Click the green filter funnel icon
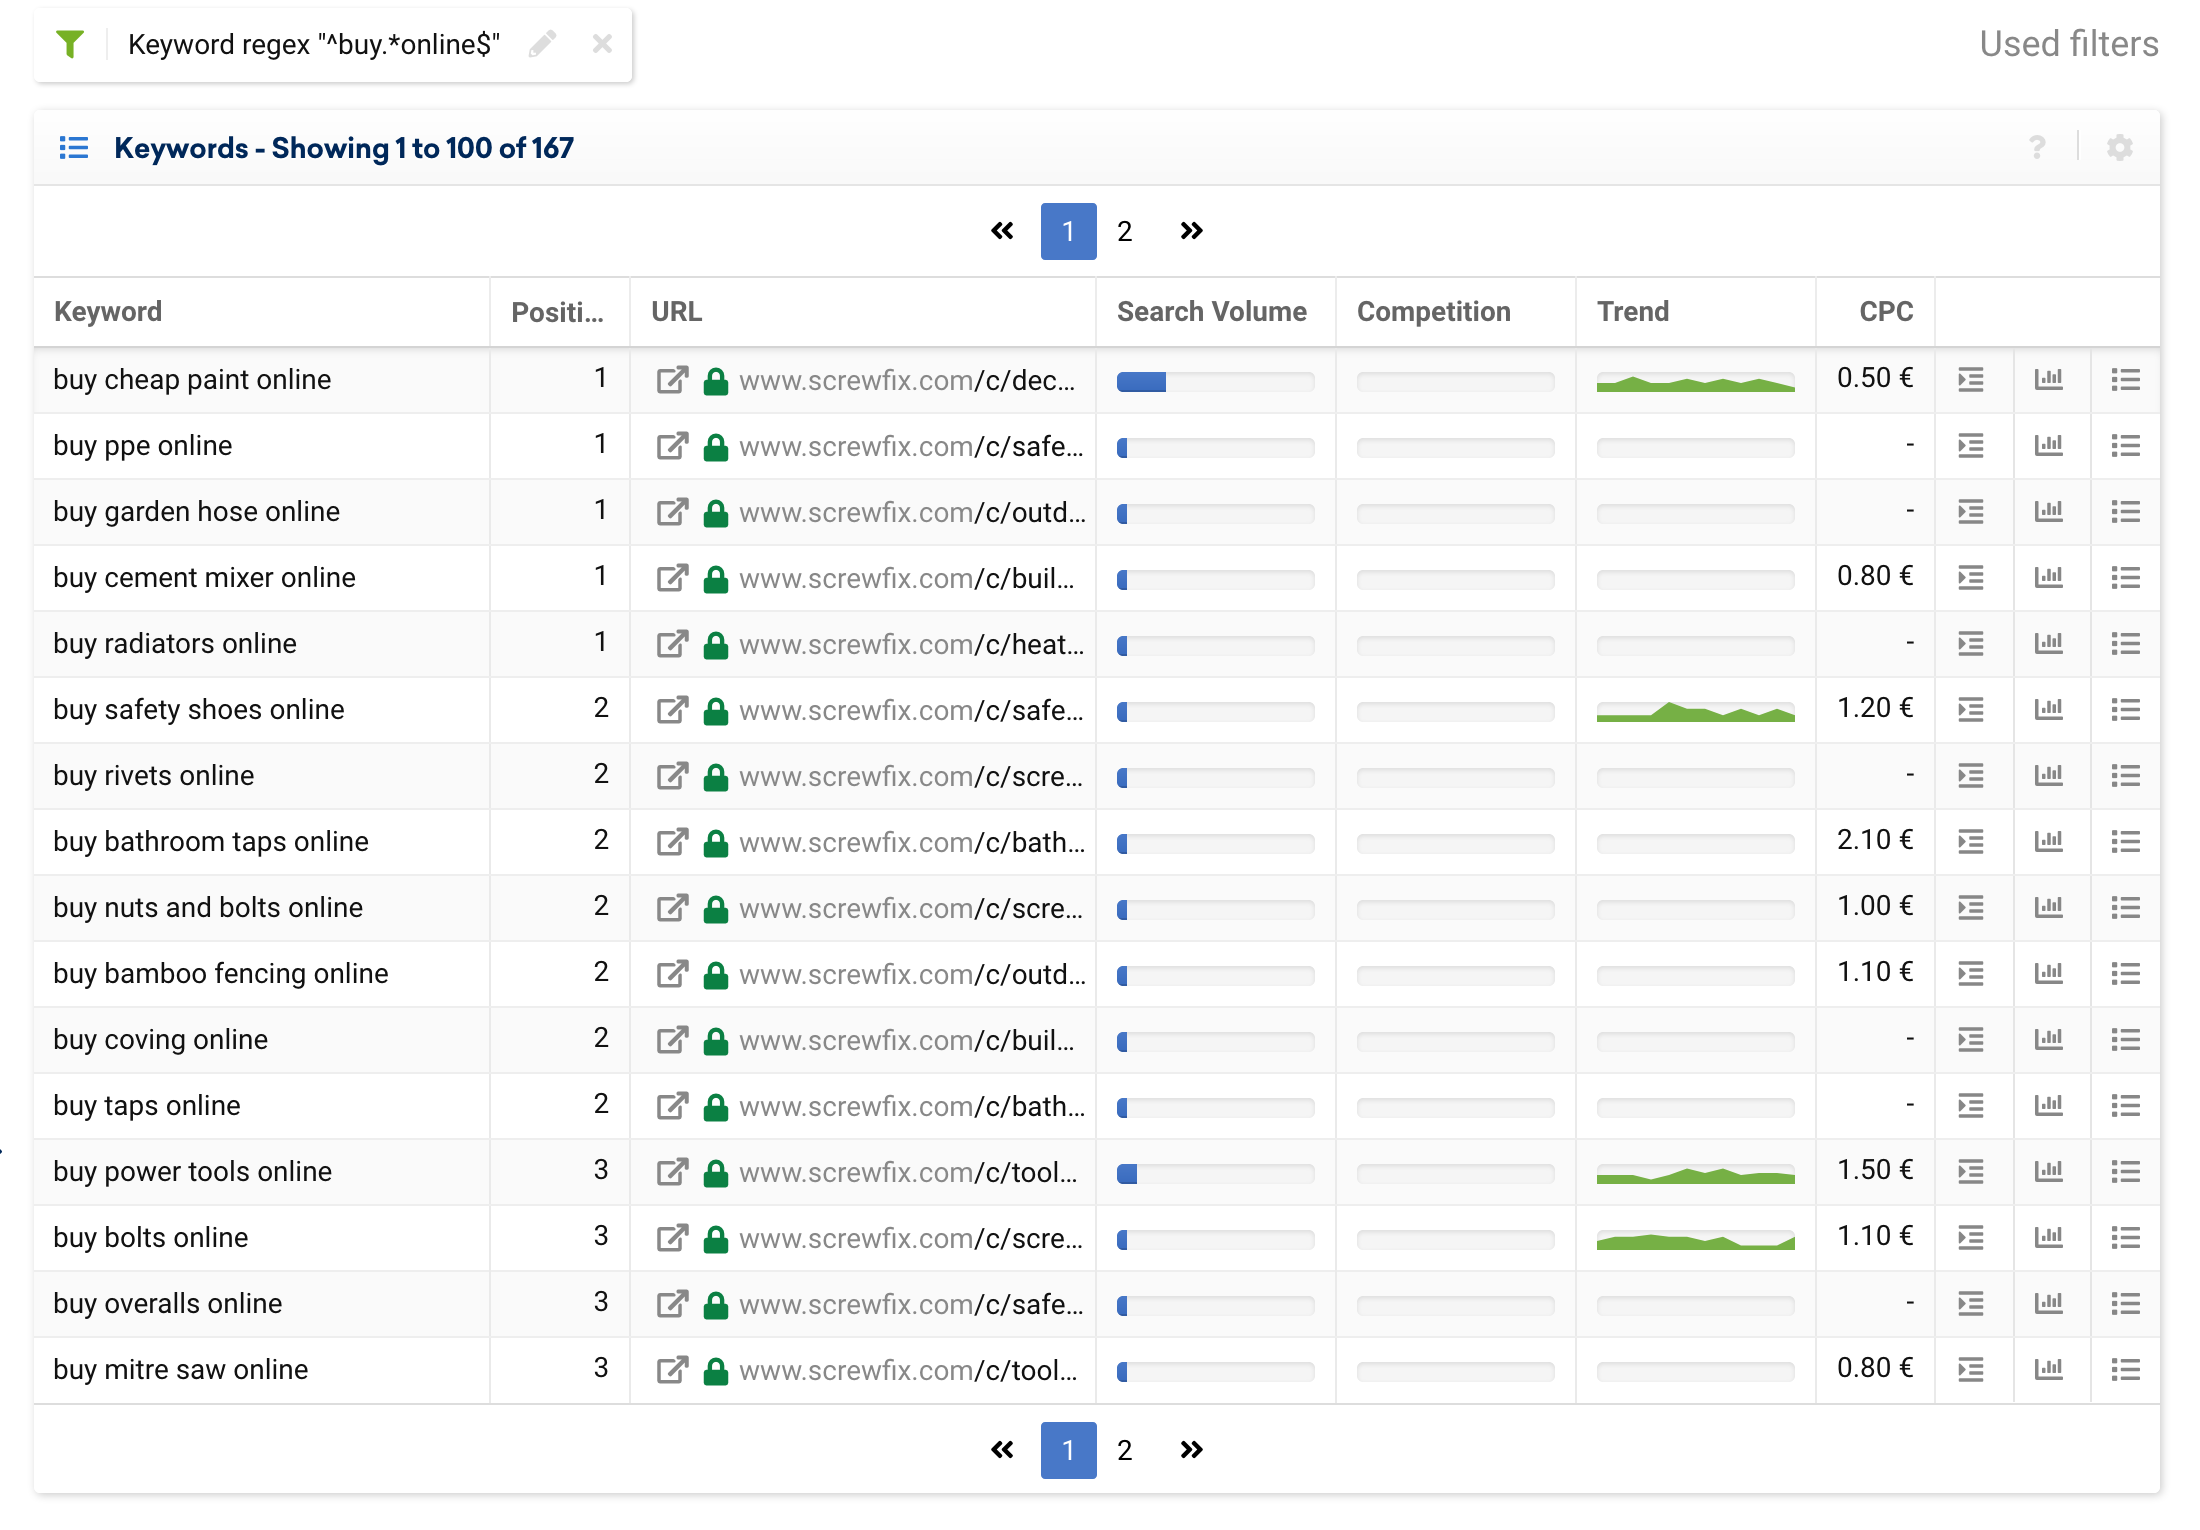Screen dimensions: 2200x1530 pos(70,44)
